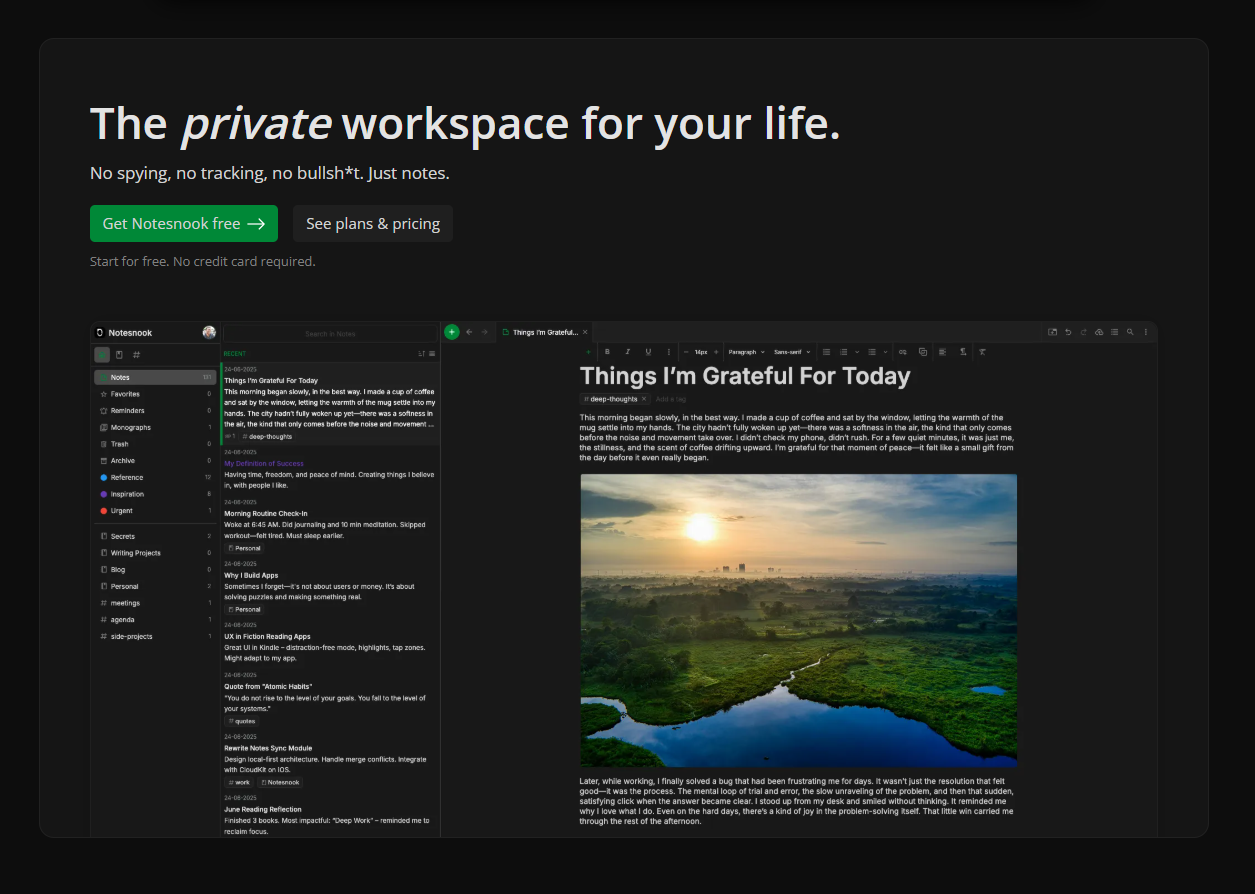Click the Get Notesnook free button
Viewport: 1255px width, 894px height.
[184, 224]
